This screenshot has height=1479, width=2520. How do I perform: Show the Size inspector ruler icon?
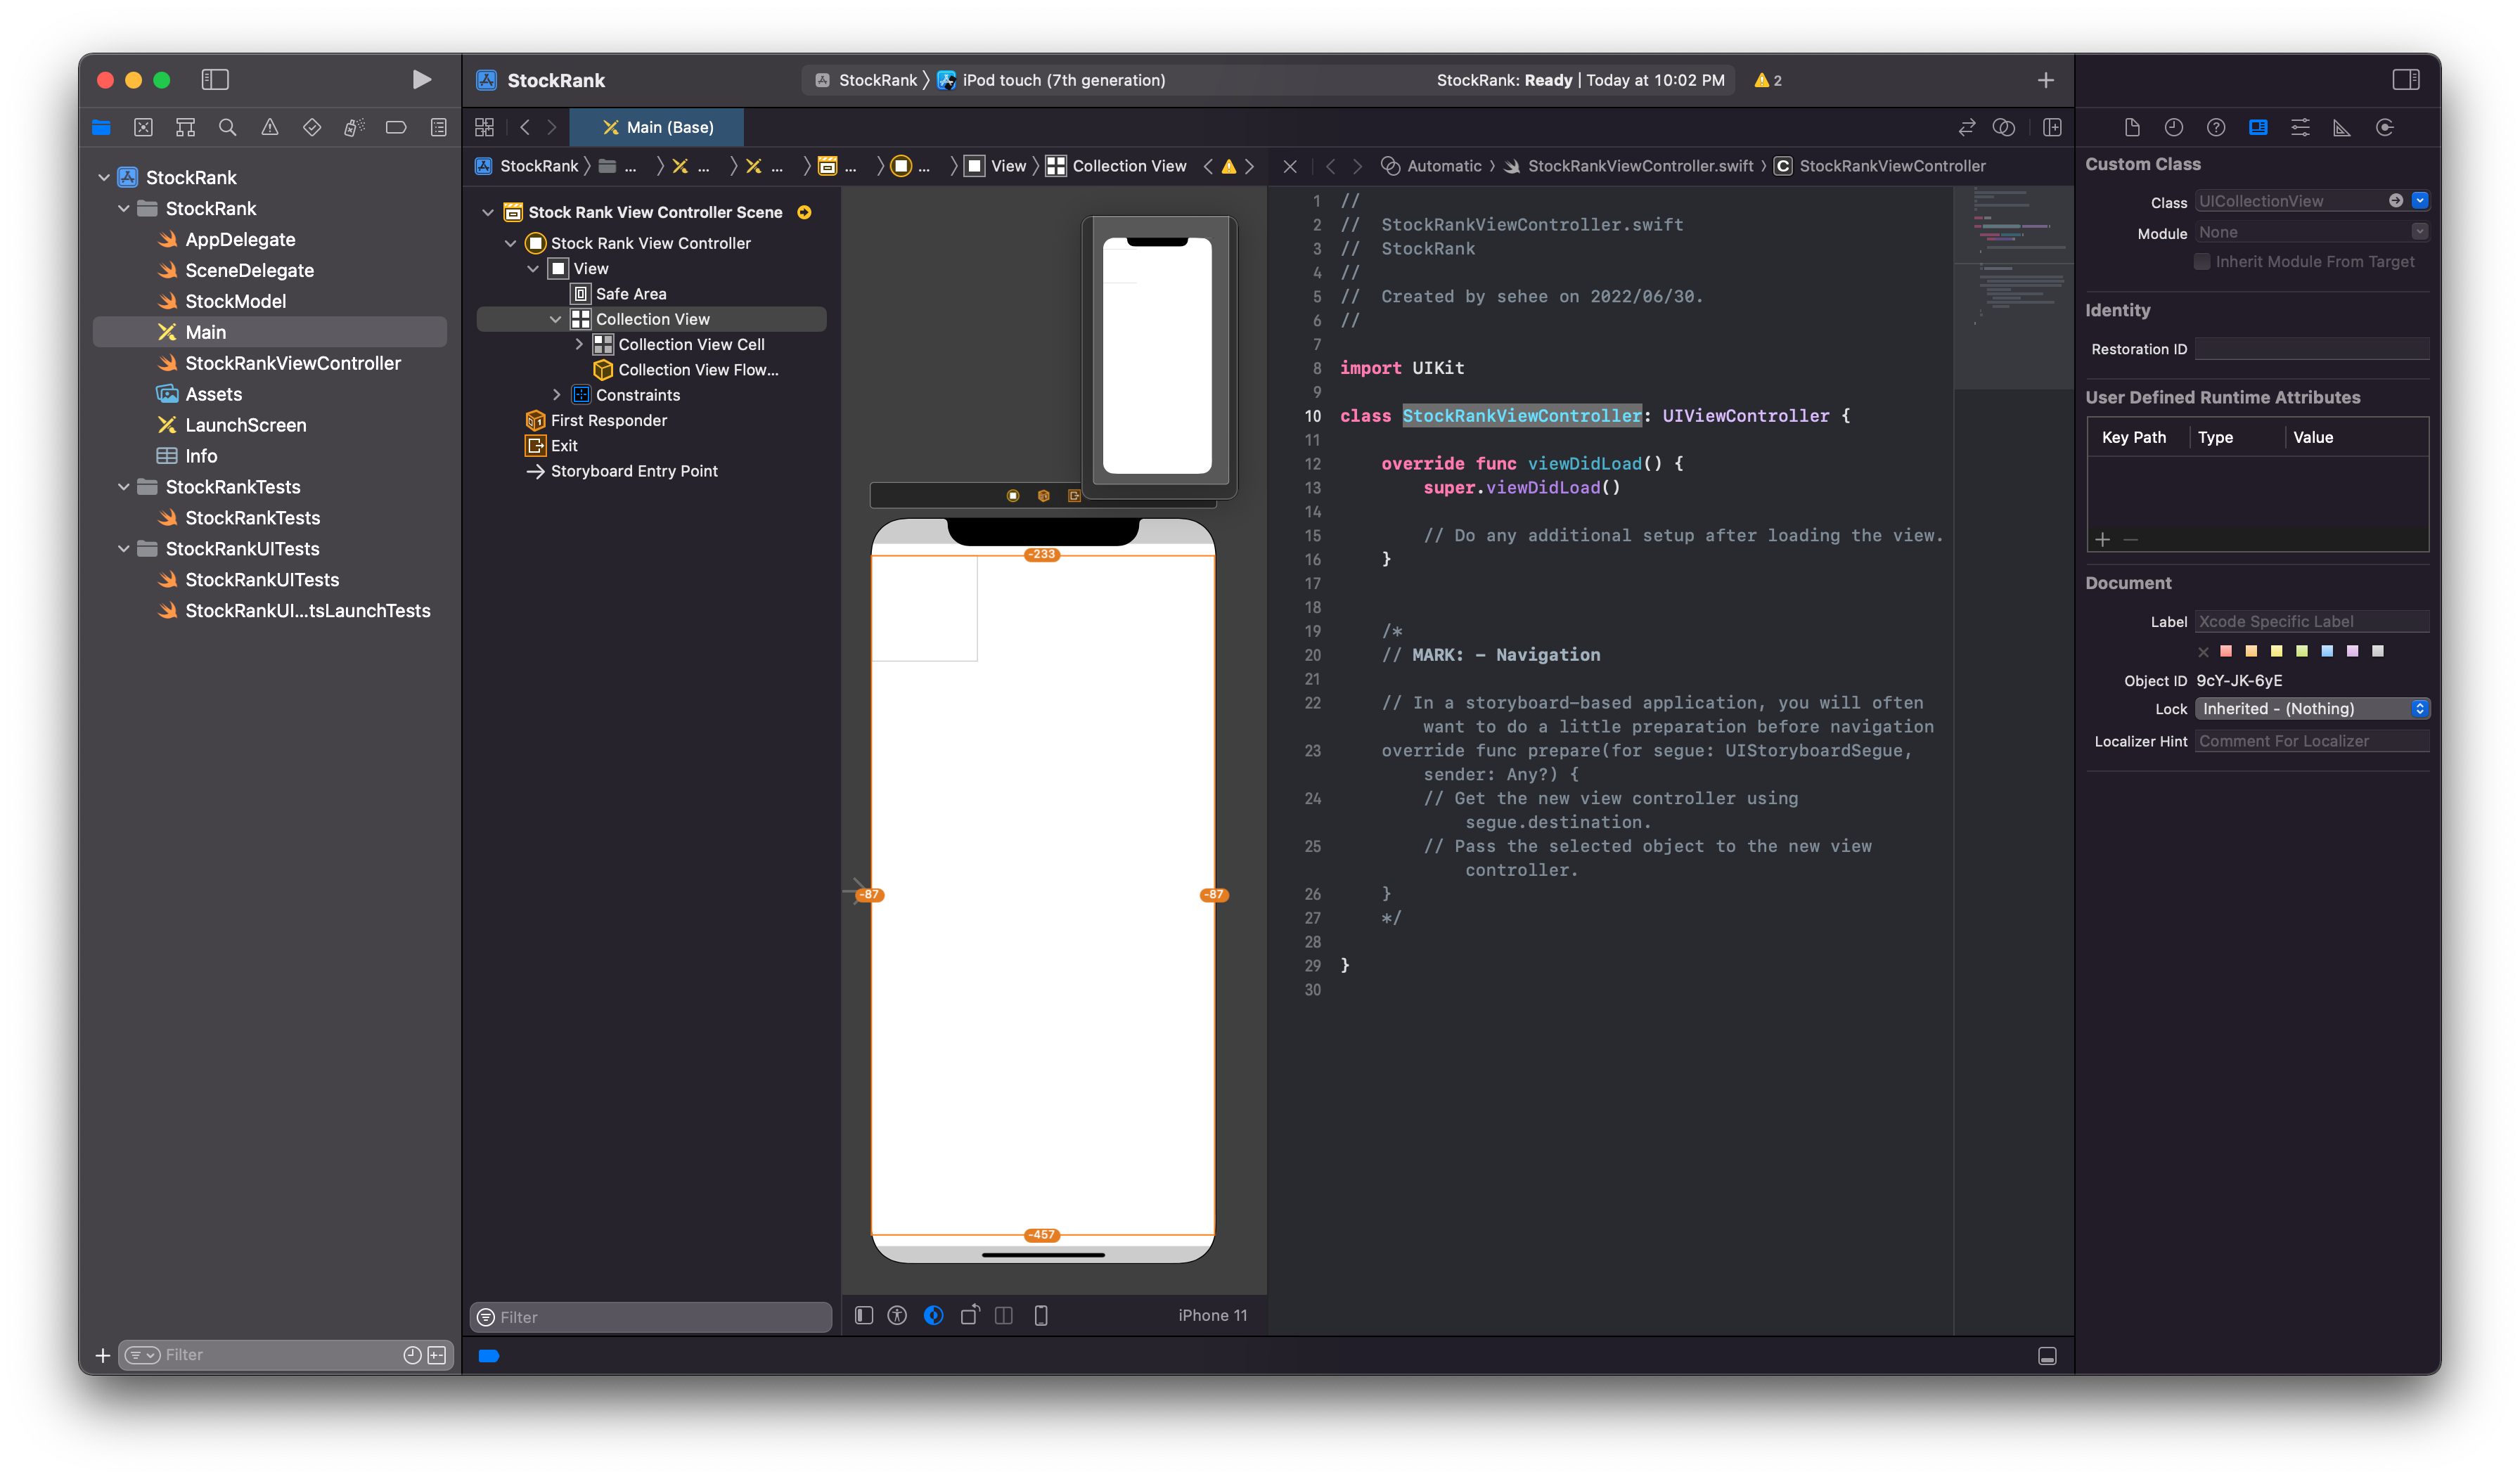2342,127
